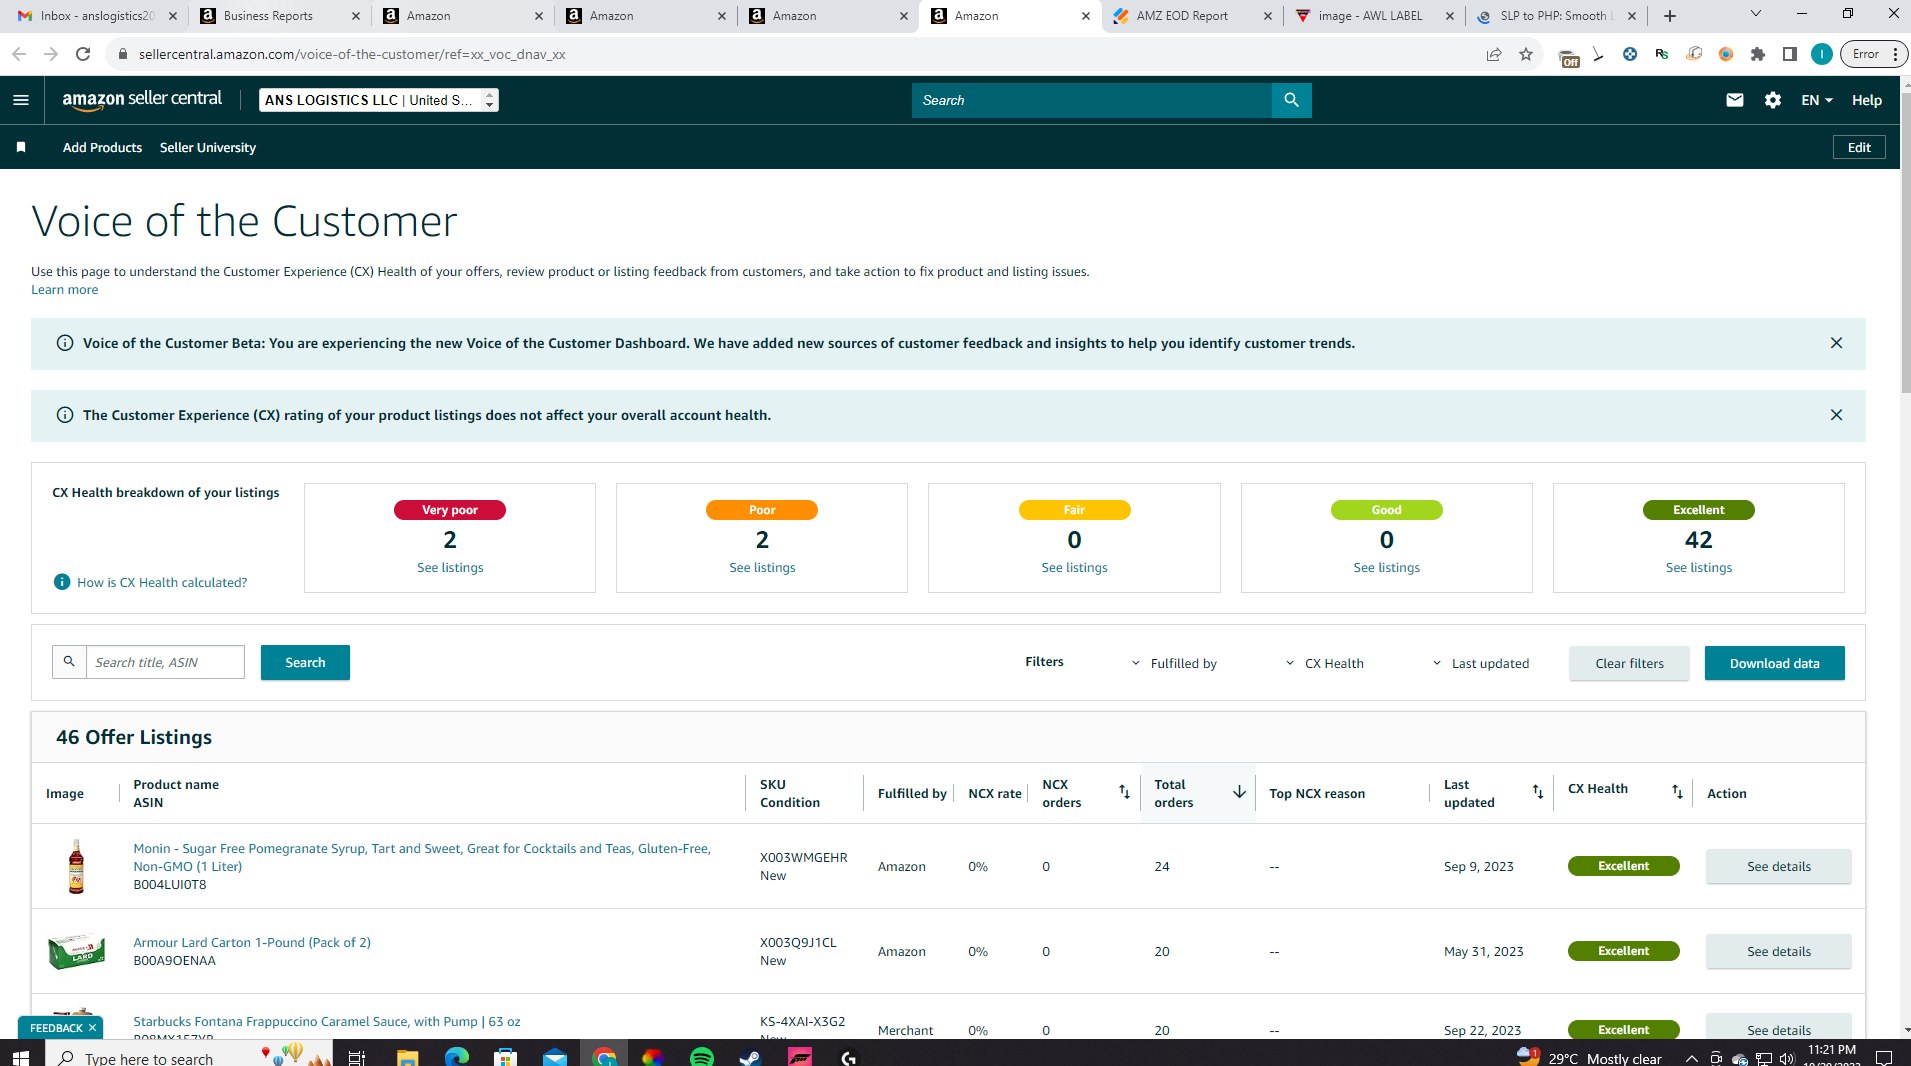
Task: Open Starbucks Fontana Frappuccino Caramel Sauce link
Action: point(327,1021)
